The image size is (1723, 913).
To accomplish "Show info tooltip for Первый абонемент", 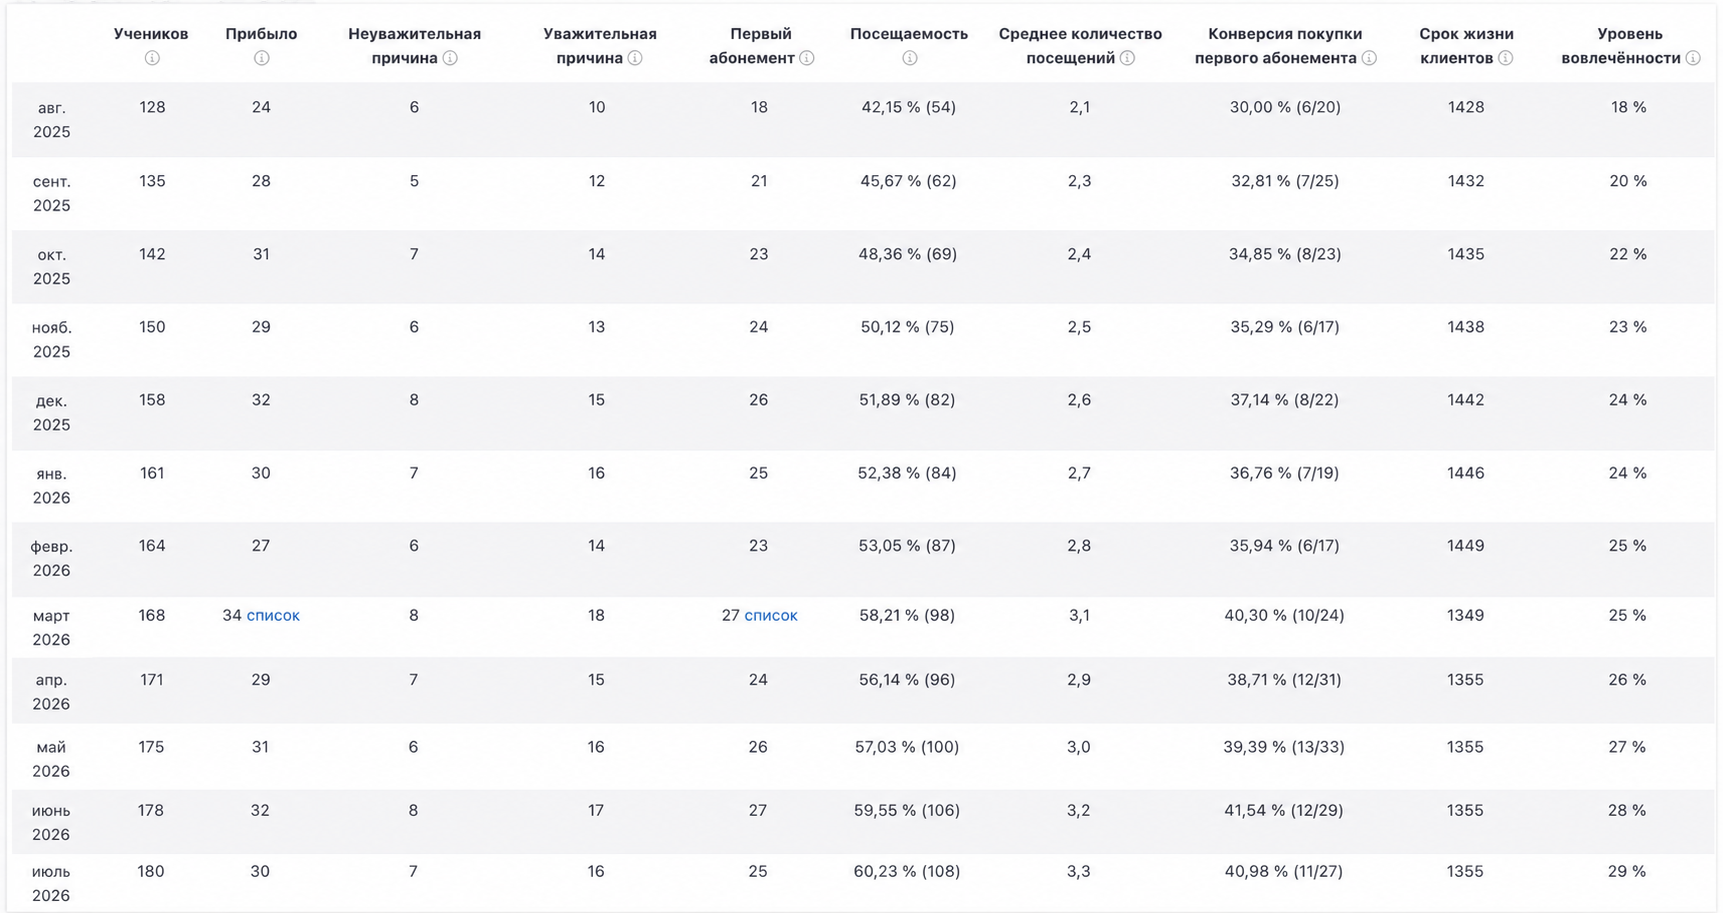I will click(807, 58).
